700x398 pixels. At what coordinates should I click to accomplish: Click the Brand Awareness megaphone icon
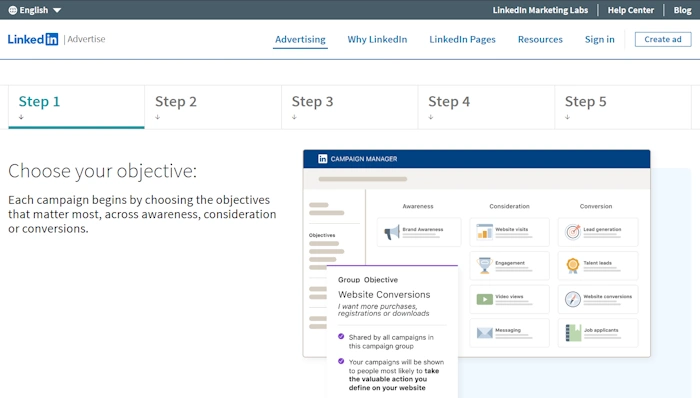[x=392, y=232]
